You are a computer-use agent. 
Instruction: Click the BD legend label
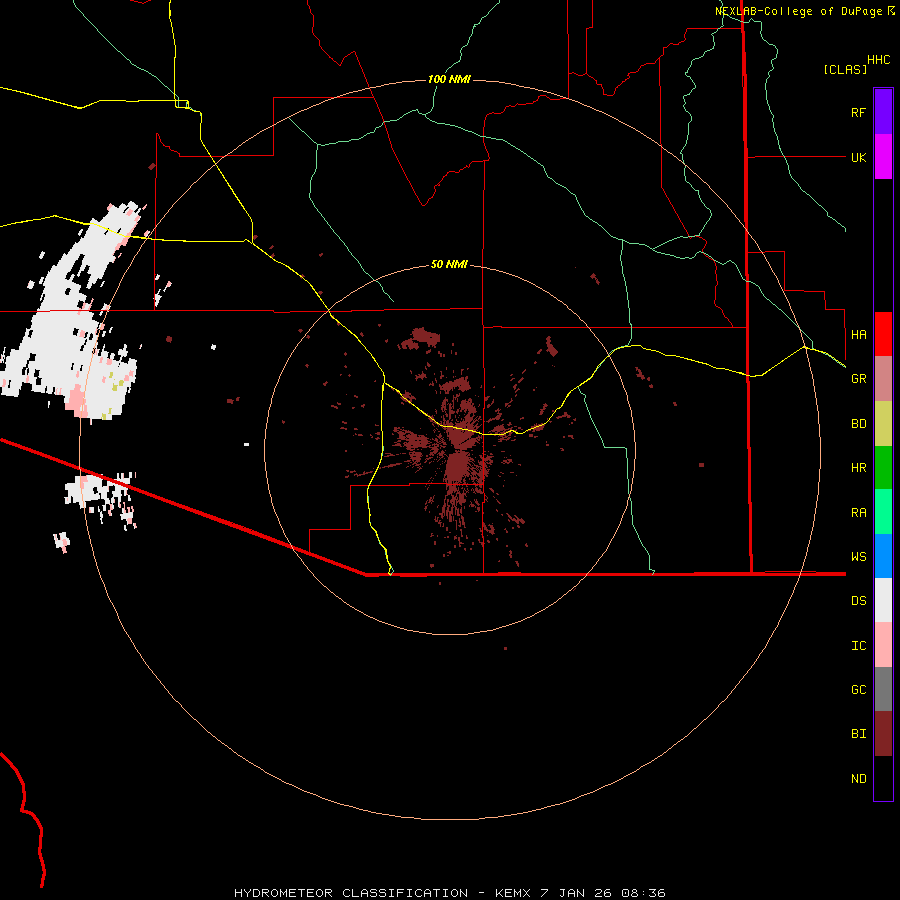pyautogui.click(x=858, y=424)
